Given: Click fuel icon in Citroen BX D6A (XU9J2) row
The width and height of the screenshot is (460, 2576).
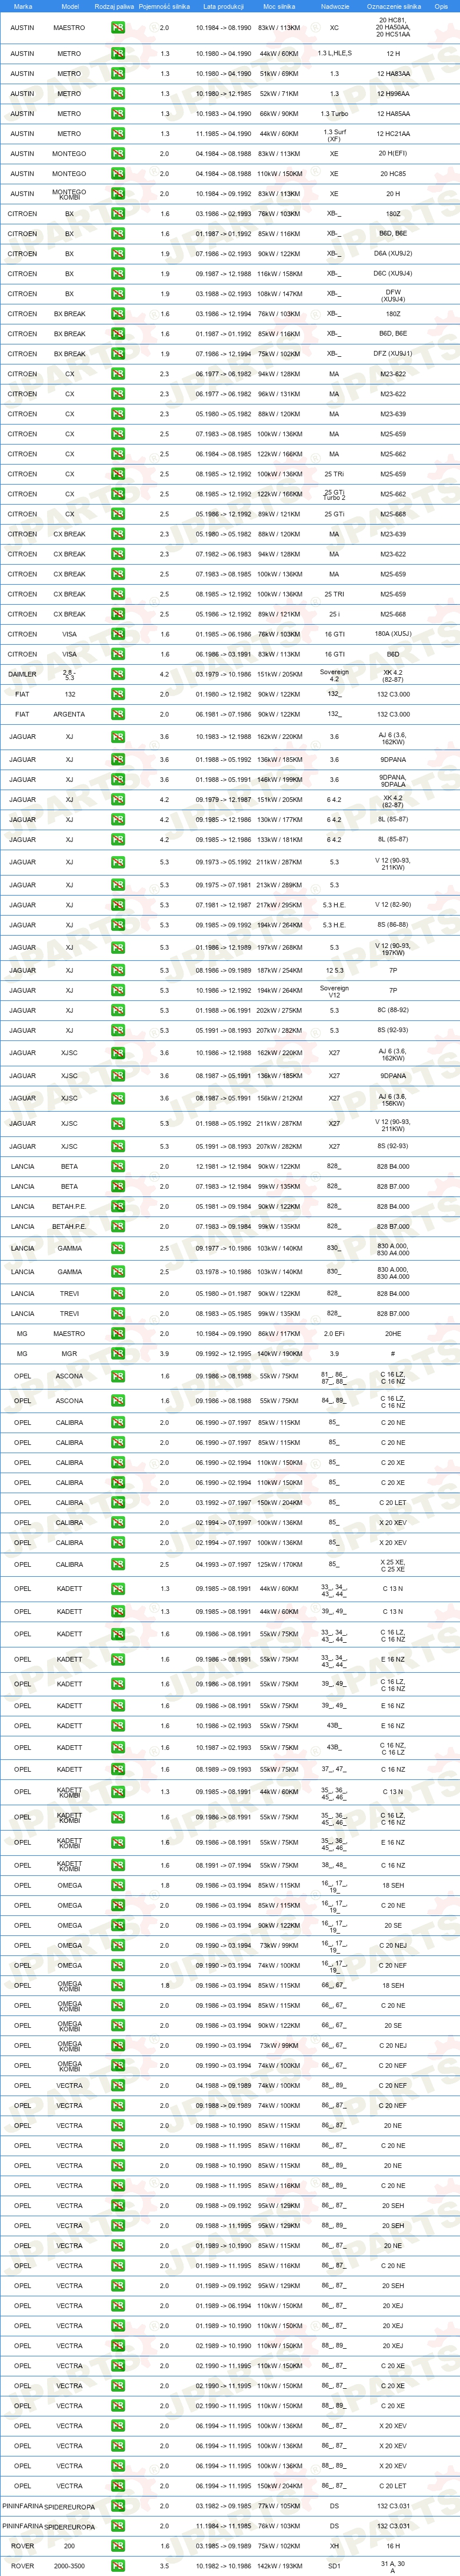Looking at the screenshot, I should tap(118, 254).
